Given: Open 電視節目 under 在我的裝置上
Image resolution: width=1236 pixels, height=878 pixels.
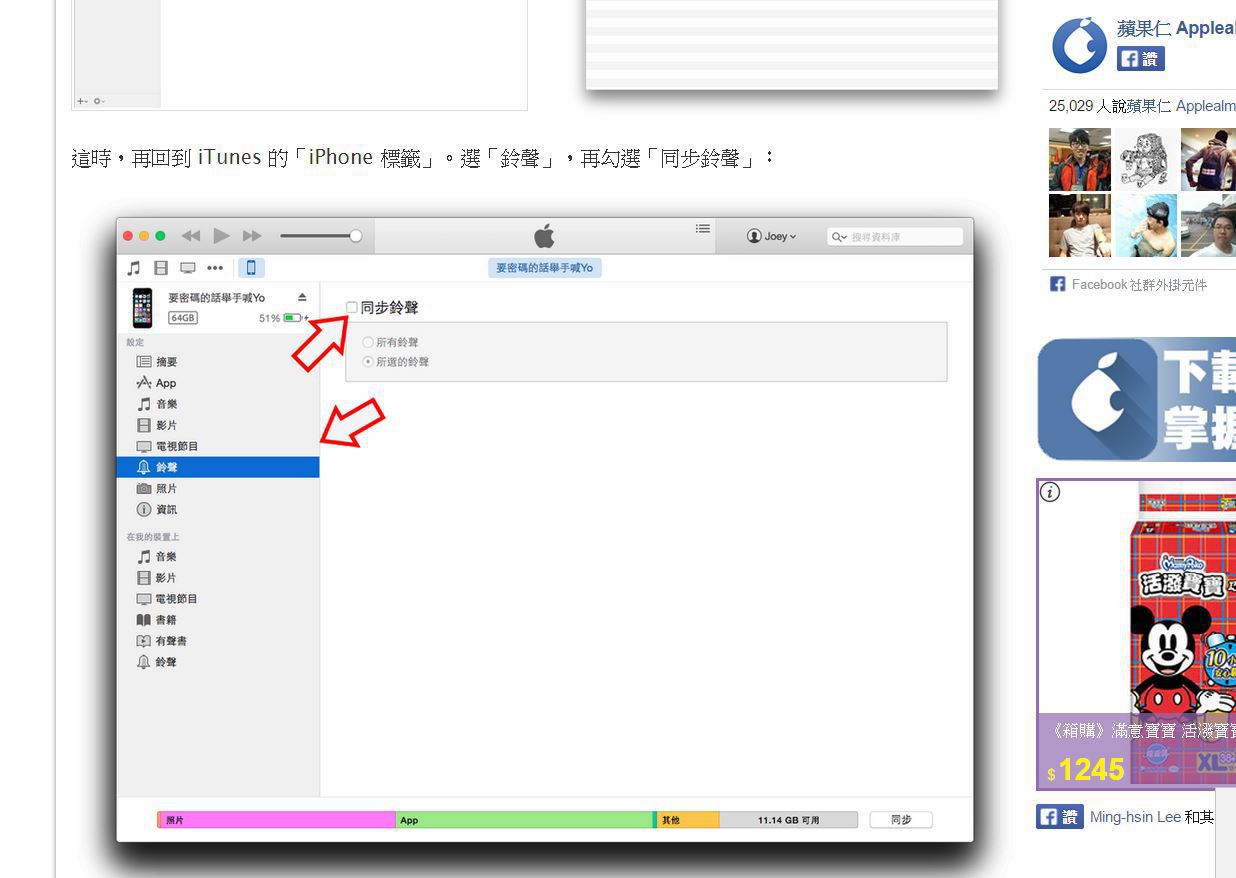Looking at the screenshot, I should [218, 598].
